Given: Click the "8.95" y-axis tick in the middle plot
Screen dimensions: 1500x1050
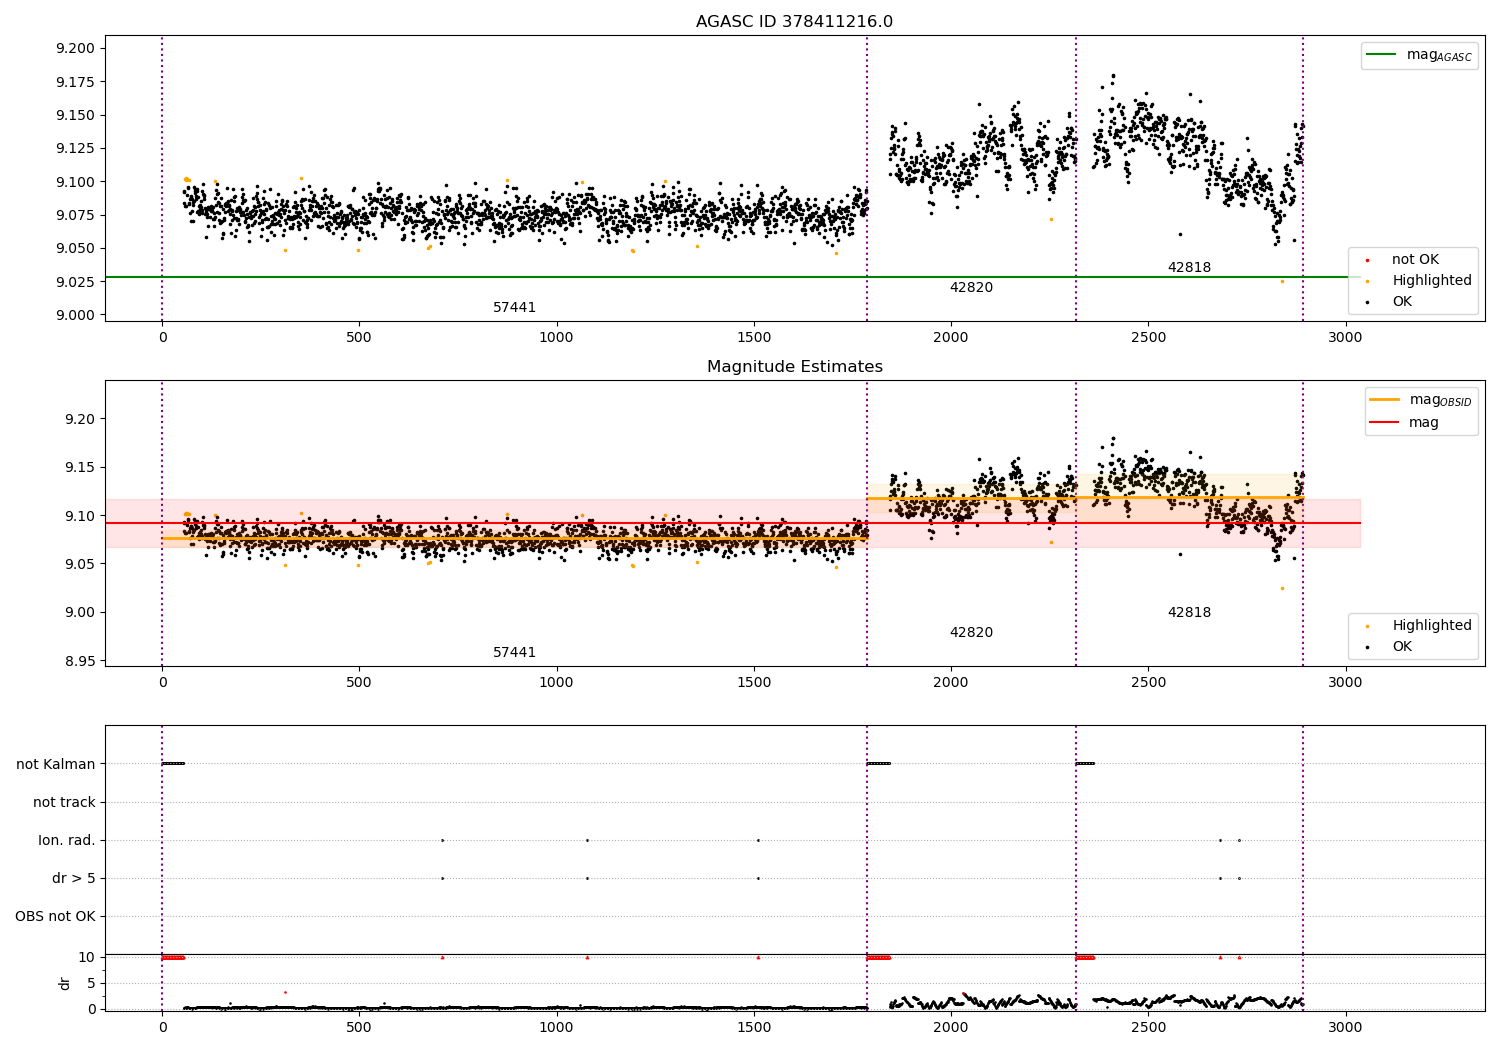Looking at the screenshot, I should 79,662.
